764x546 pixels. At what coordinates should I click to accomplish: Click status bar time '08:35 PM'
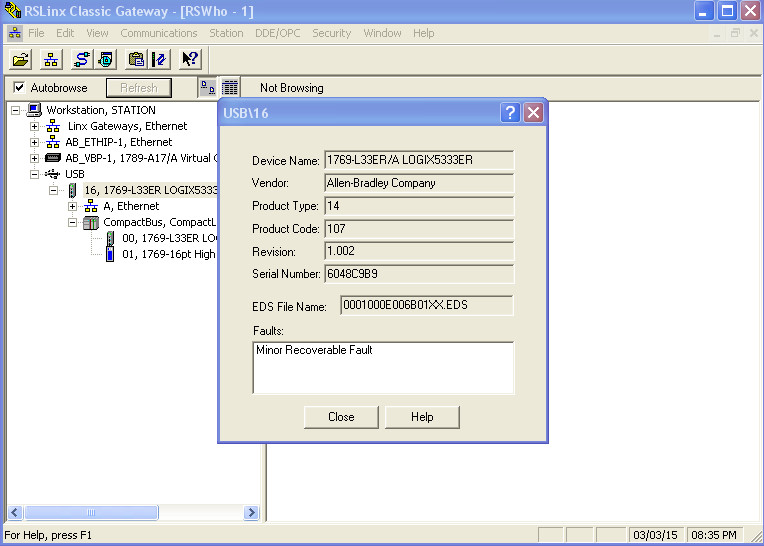pyautogui.click(x=714, y=535)
